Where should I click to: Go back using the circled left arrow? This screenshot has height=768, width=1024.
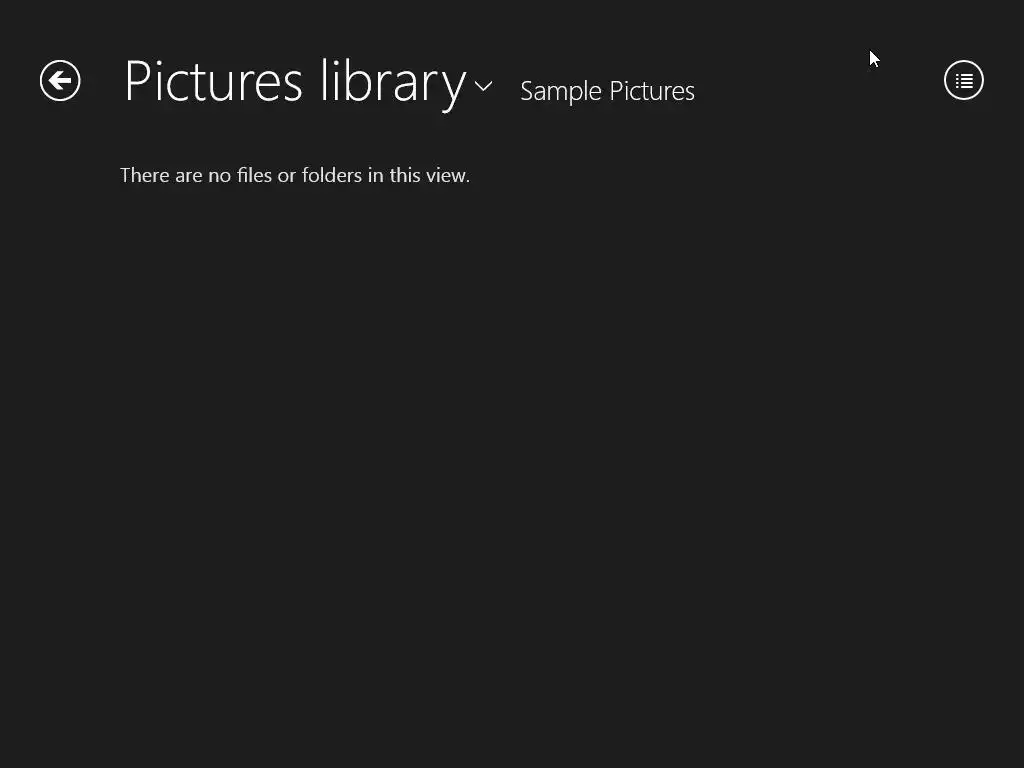[60, 81]
